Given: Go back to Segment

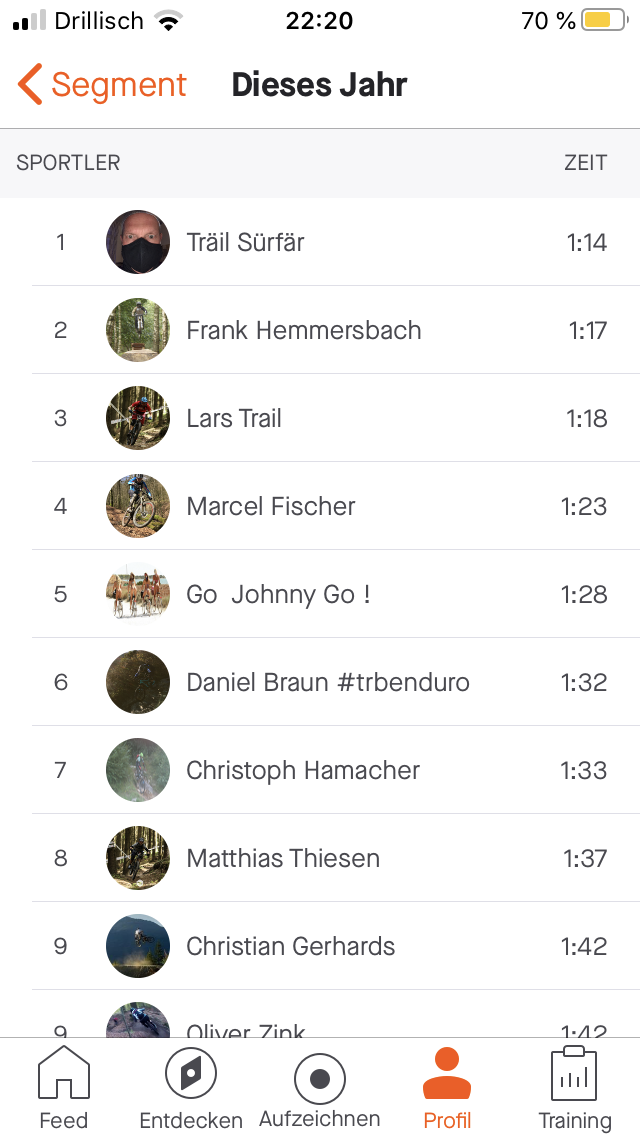Looking at the screenshot, I should tap(118, 85).
